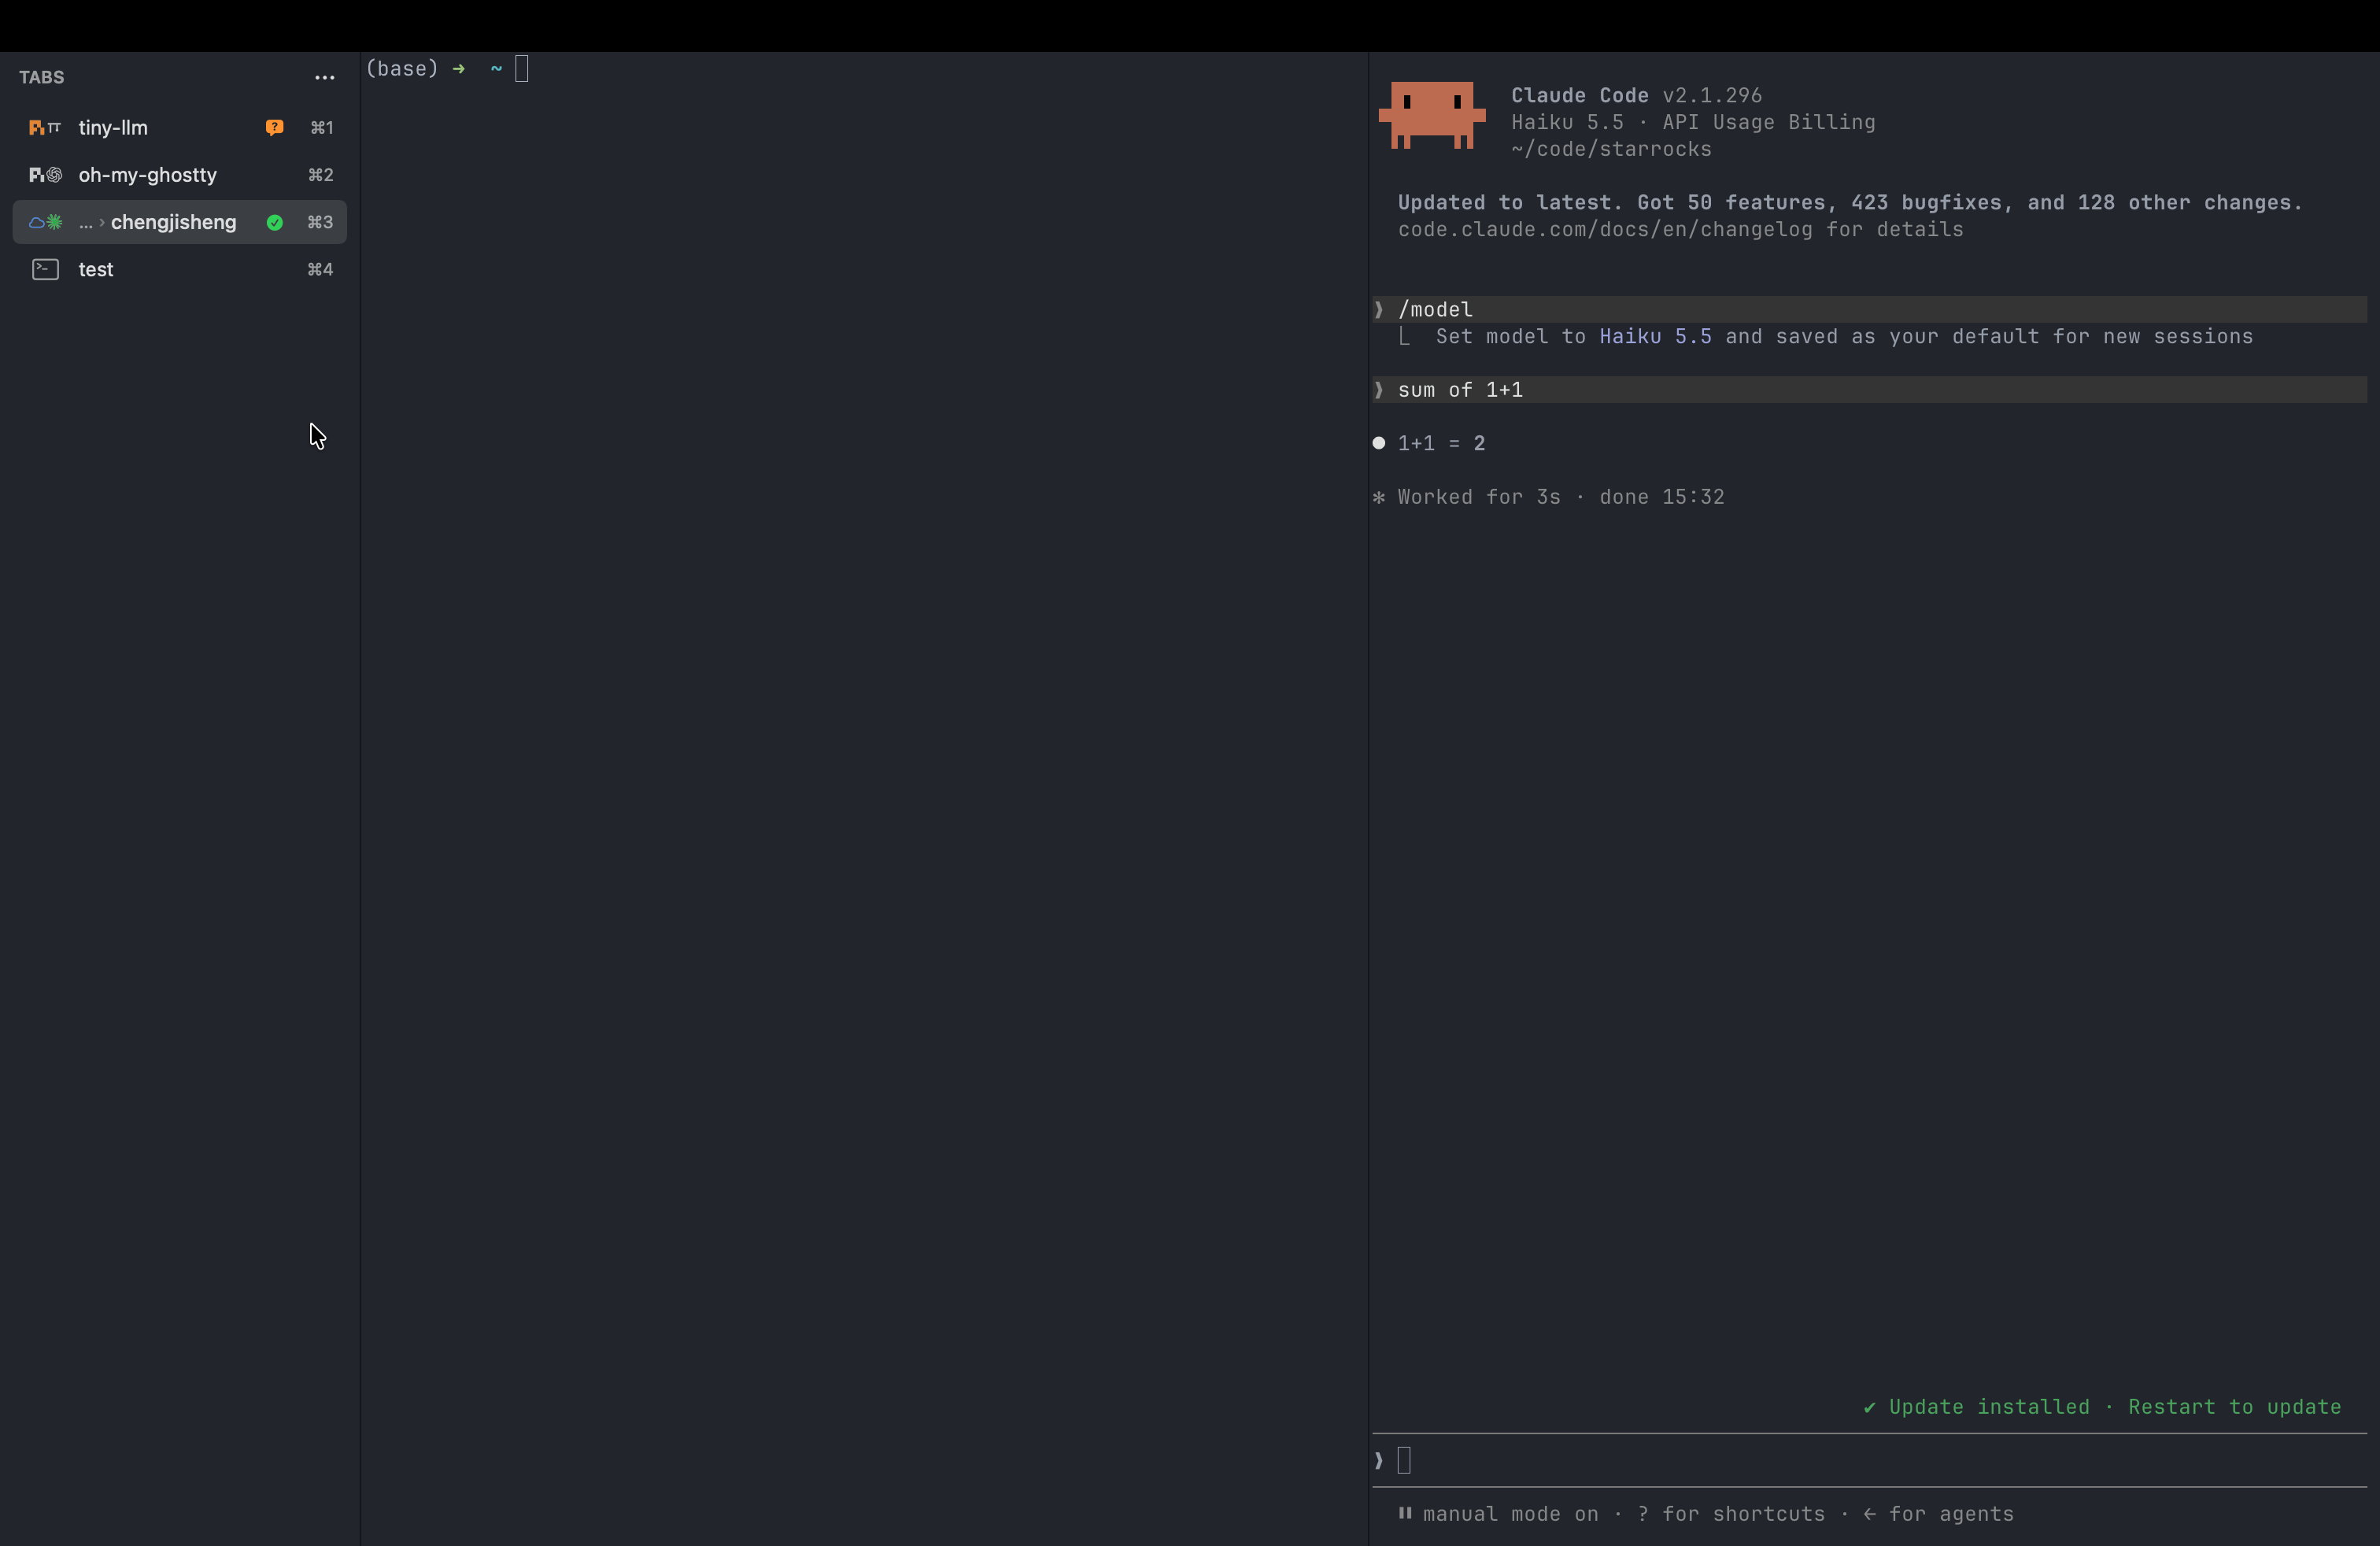Click the ⌘1 shortcut label

pyautogui.click(x=321, y=127)
